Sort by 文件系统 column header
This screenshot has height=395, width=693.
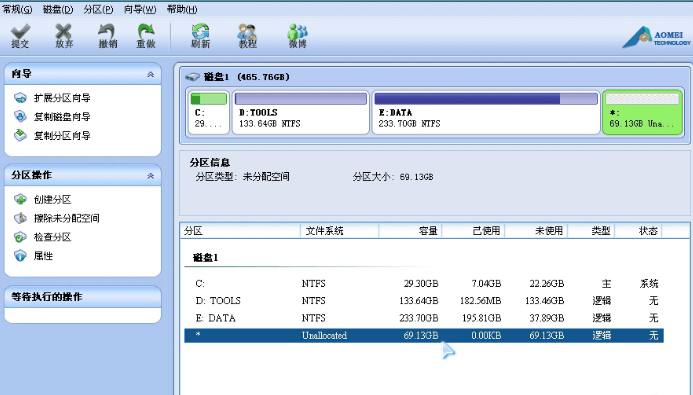click(x=339, y=231)
